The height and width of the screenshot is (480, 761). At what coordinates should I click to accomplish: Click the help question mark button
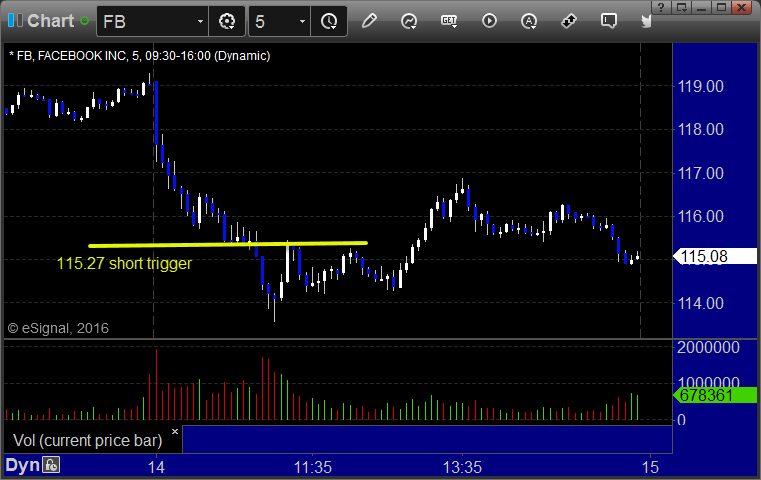[x=661, y=7]
